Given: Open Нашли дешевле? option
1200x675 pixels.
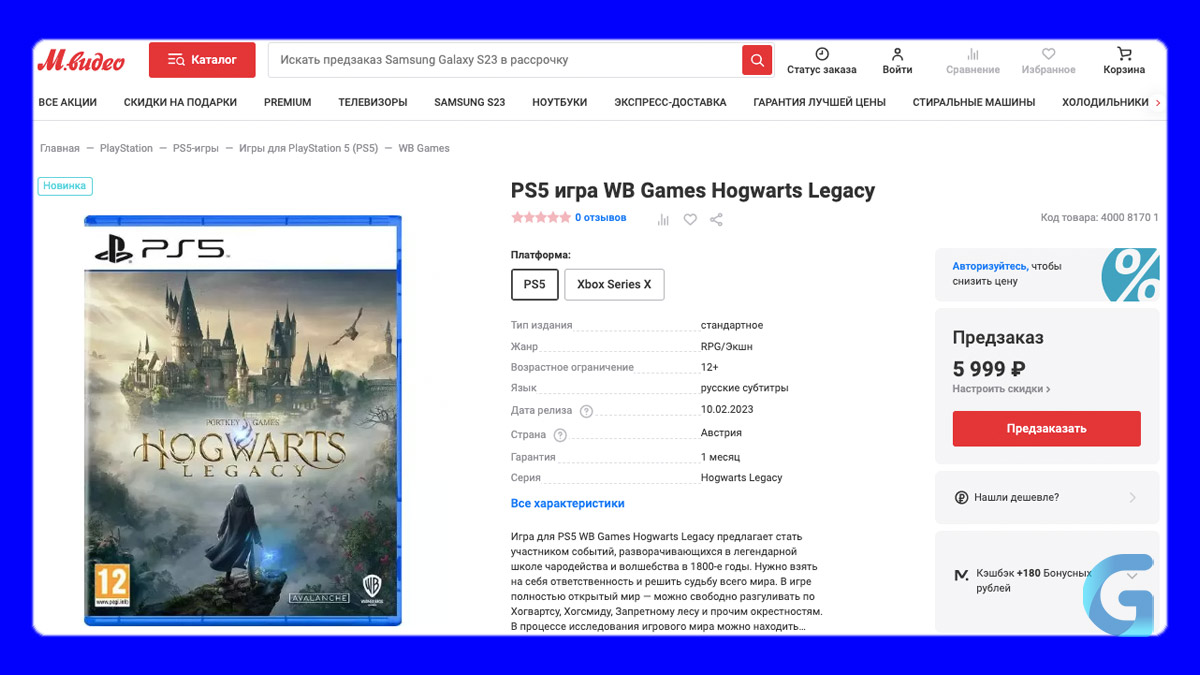Looking at the screenshot, I should 1047,497.
